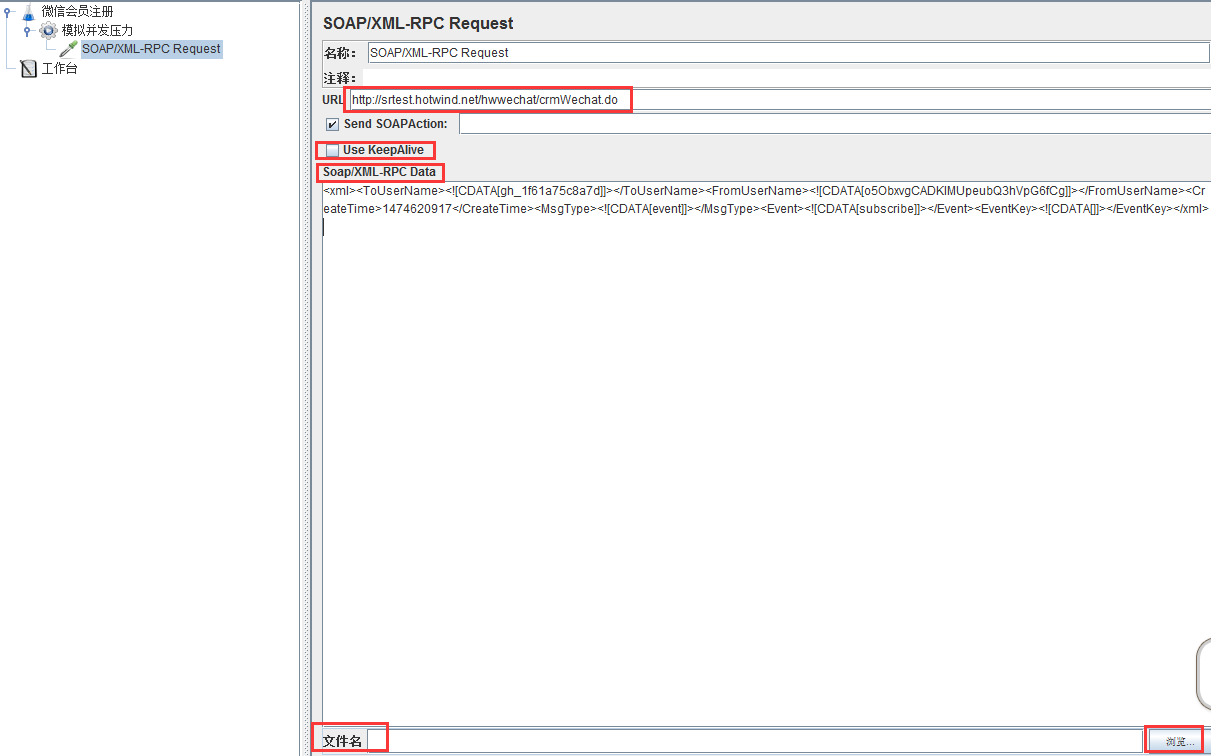Click the SOAPAction value field
Image resolution: width=1211 pixels, height=756 pixels.
pyautogui.click(x=700, y=123)
